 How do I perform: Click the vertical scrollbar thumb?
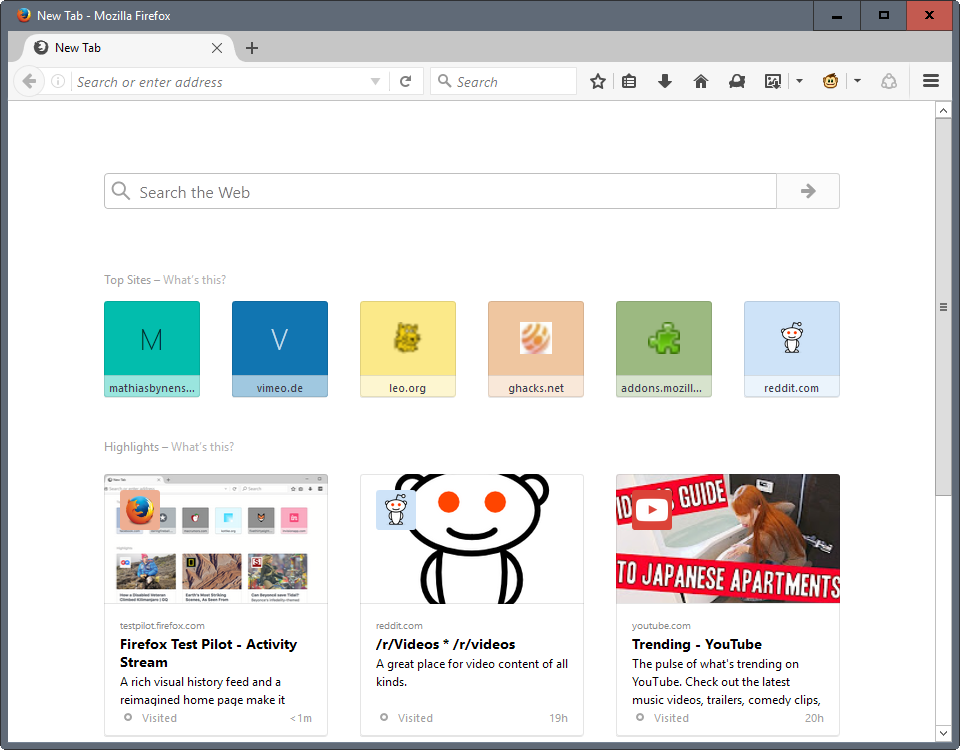pyautogui.click(x=943, y=307)
